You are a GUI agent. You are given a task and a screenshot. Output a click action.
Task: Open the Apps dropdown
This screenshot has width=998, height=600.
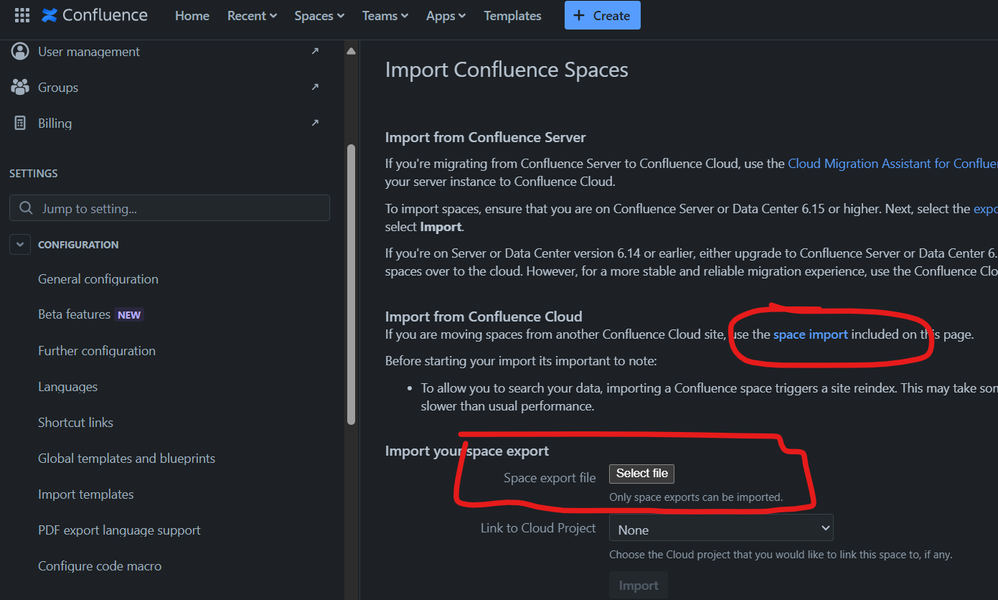445,15
